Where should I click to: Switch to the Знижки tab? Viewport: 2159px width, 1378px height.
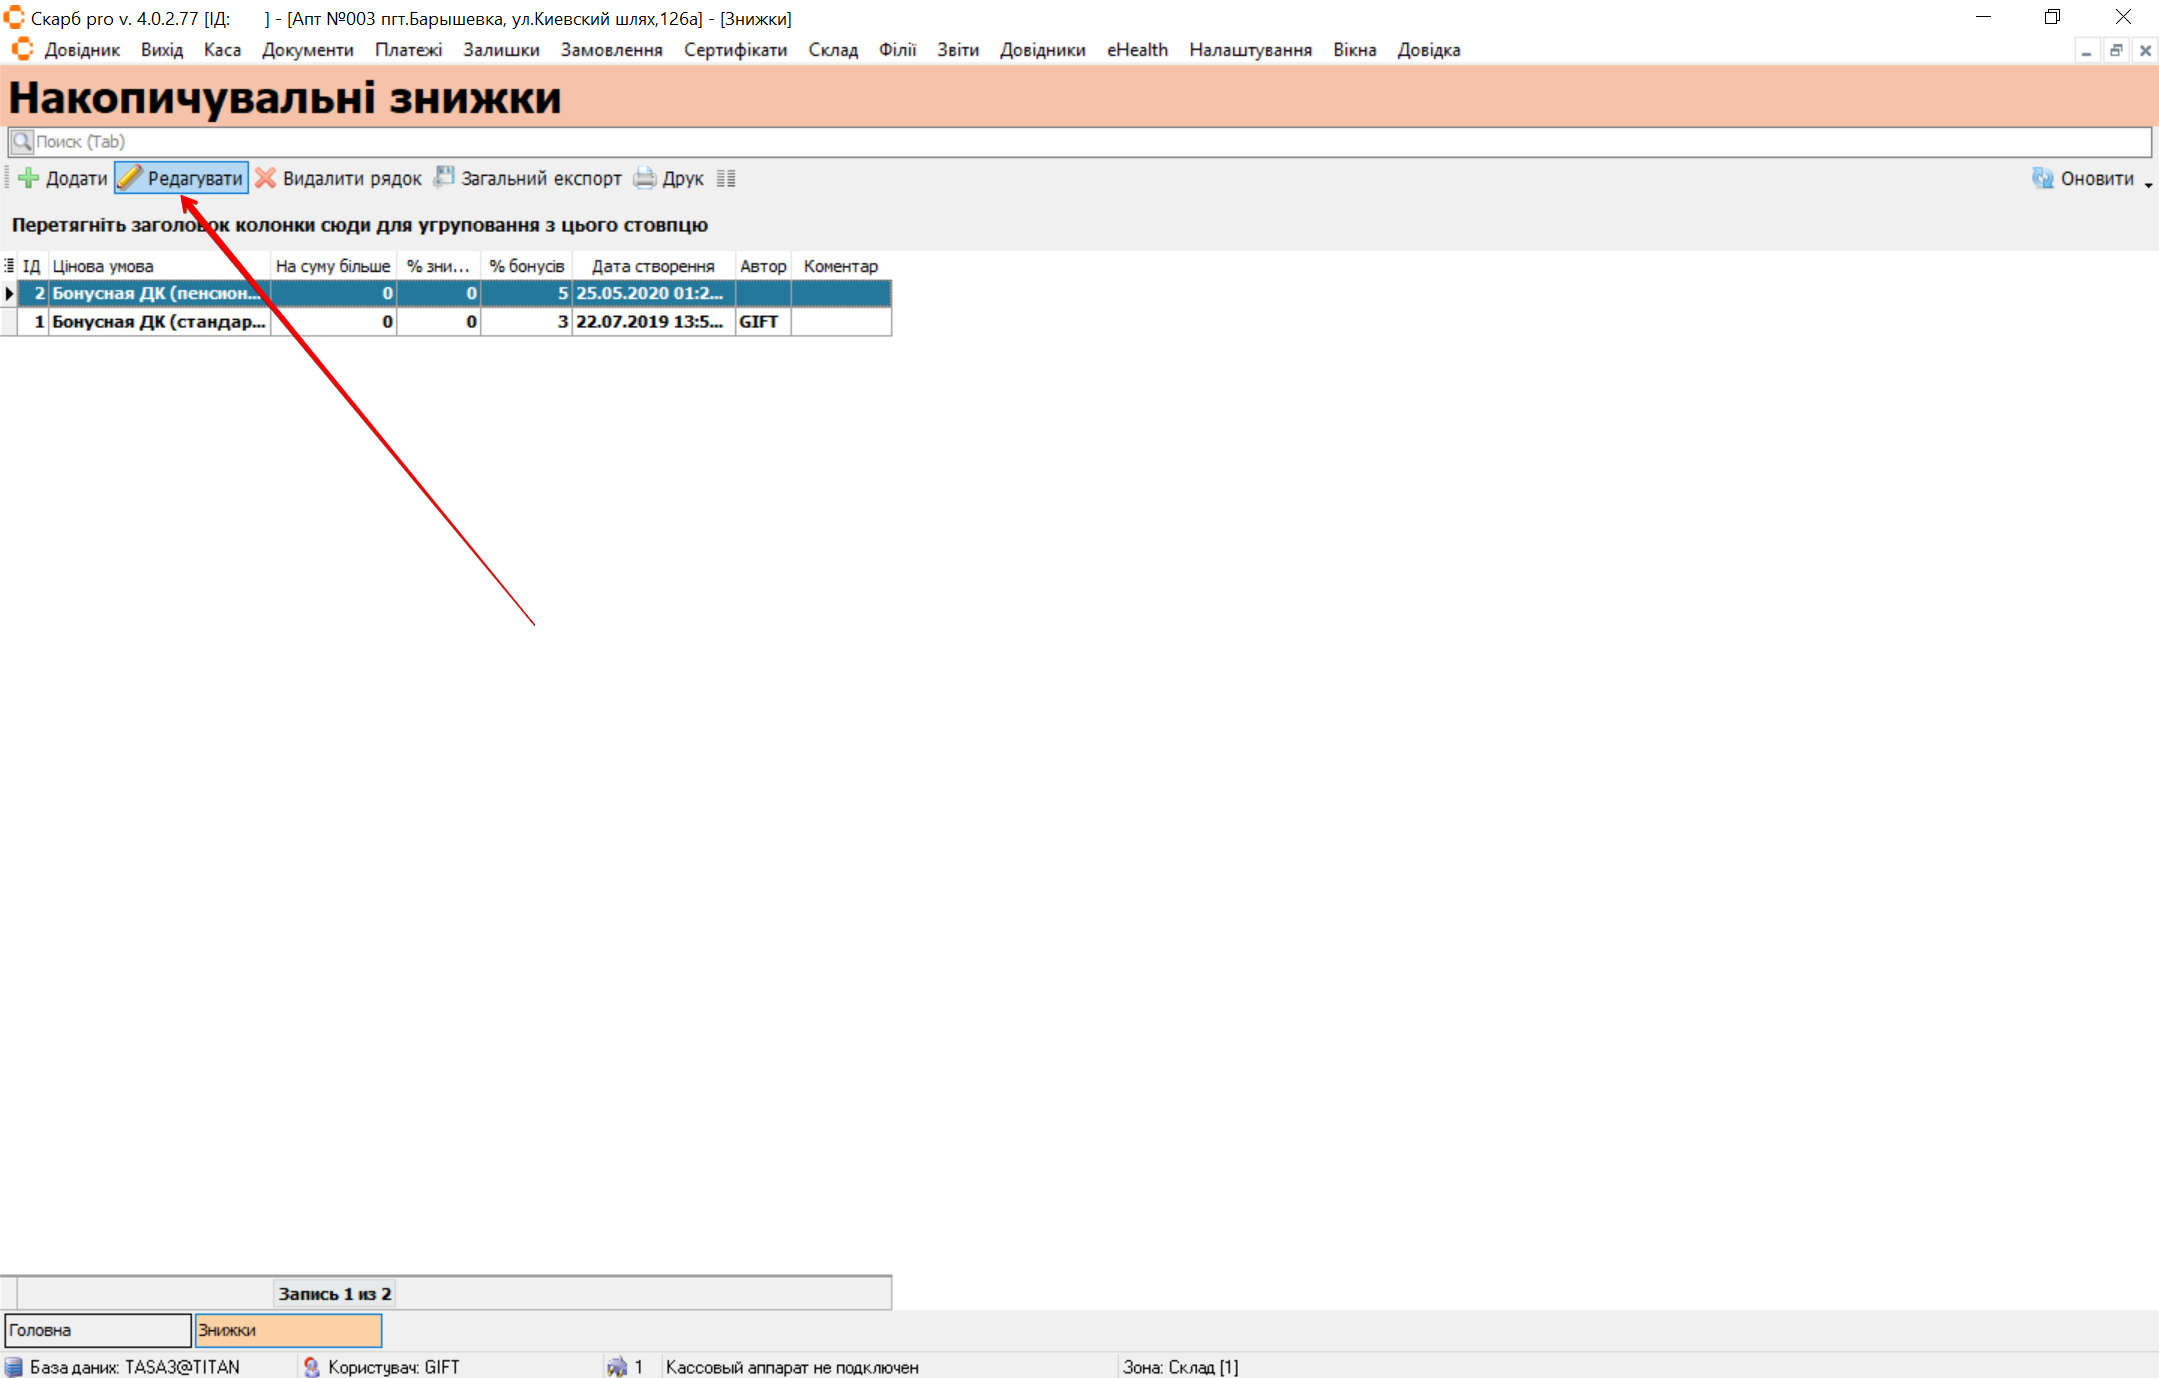pos(288,1330)
